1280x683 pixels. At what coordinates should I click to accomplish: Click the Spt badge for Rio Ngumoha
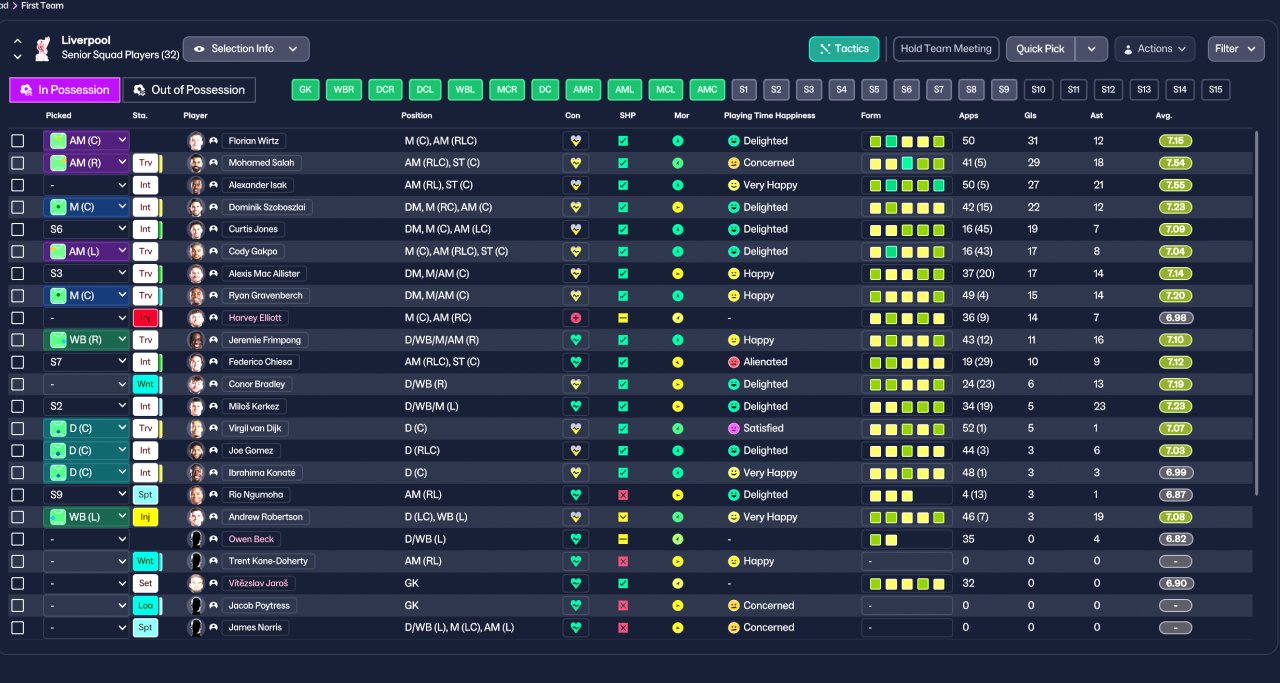(145, 495)
